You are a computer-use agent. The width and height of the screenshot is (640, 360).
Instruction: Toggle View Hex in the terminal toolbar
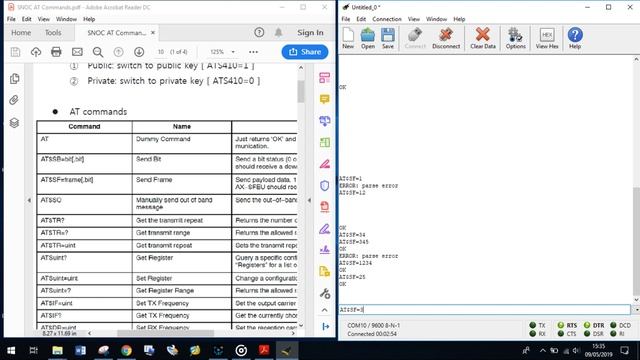tap(547, 38)
